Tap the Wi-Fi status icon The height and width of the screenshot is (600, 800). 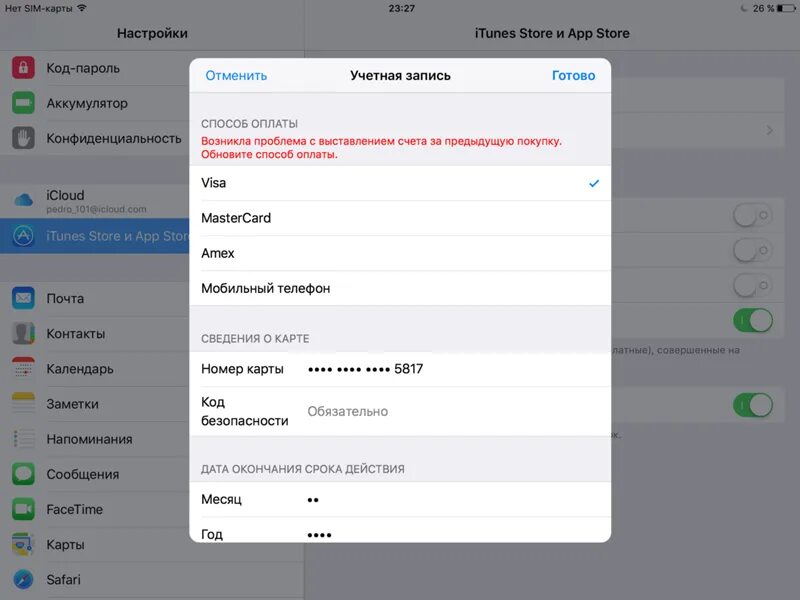coord(82,8)
